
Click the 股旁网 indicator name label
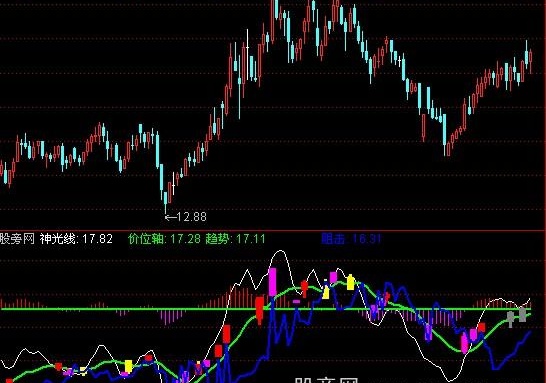17,239
